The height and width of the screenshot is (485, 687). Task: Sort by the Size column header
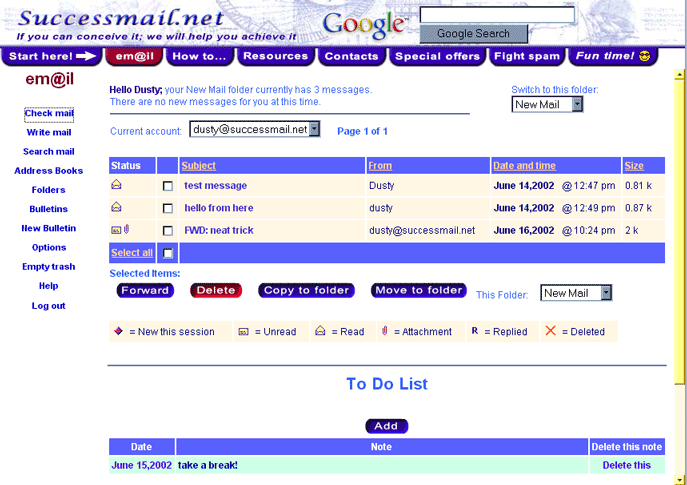click(x=634, y=166)
